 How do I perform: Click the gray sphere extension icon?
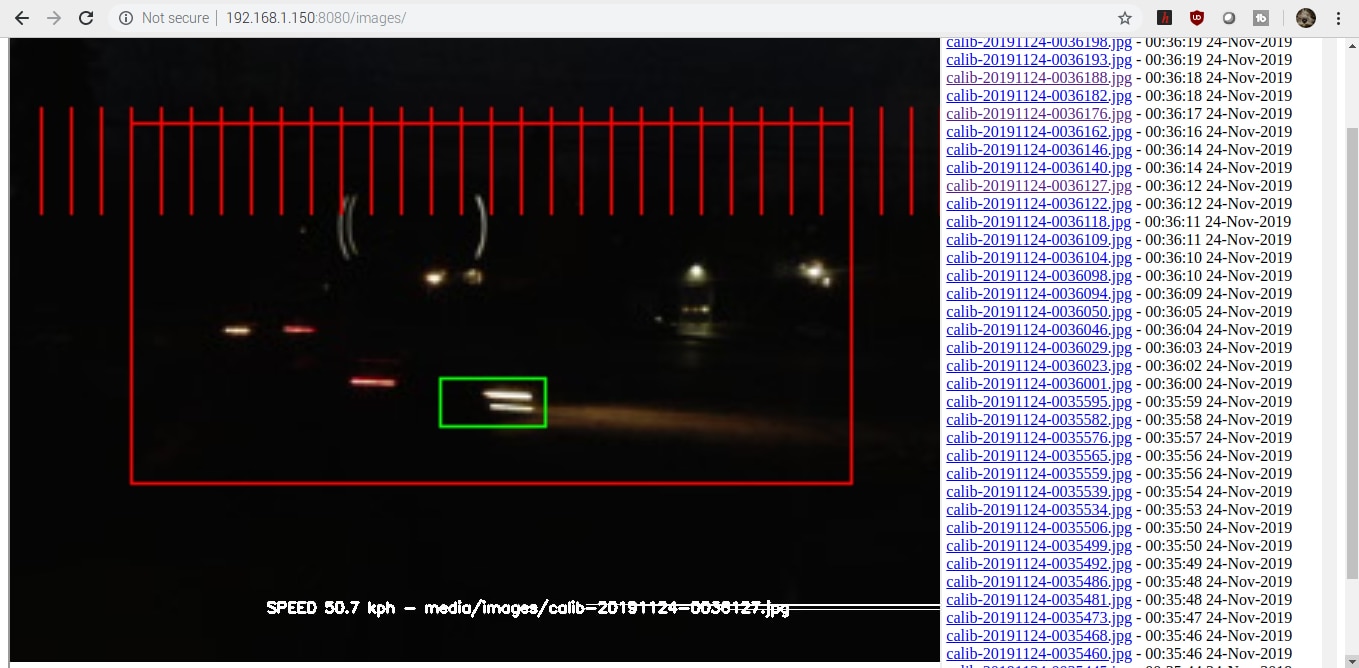[x=1229, y=18]
